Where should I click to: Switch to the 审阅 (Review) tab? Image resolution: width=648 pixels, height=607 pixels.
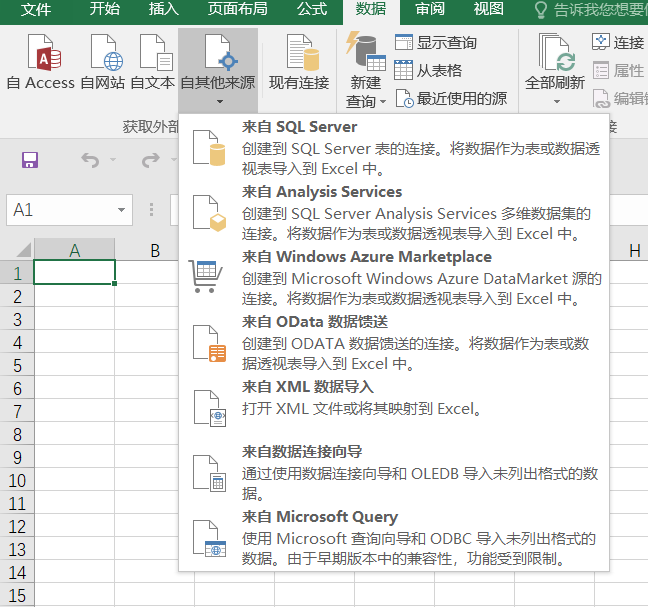click(430, 10)
